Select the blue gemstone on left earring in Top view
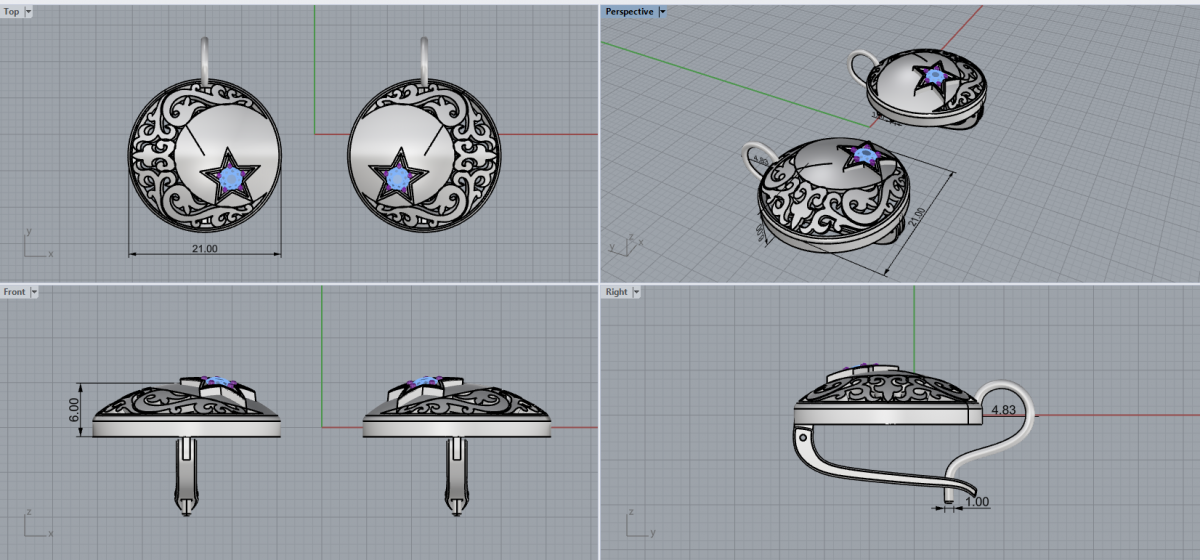The image size is (1200, 560). click(x=233, y=178)
